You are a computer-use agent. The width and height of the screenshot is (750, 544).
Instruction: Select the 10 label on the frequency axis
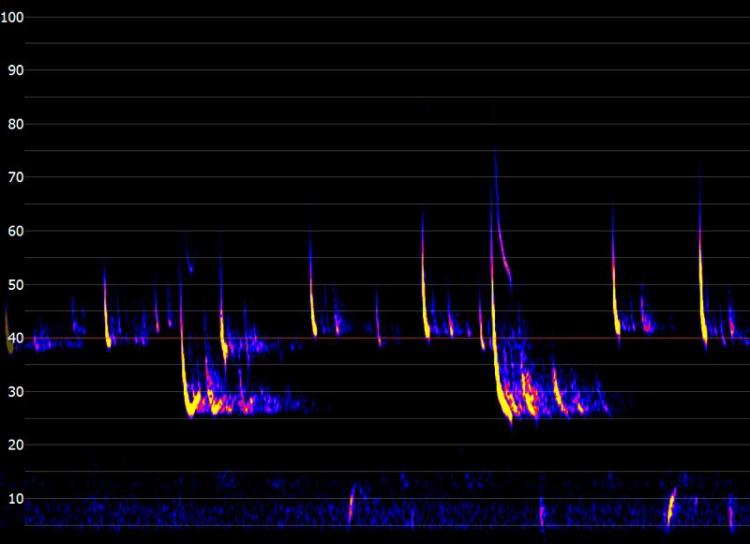(x=16, y=498)
